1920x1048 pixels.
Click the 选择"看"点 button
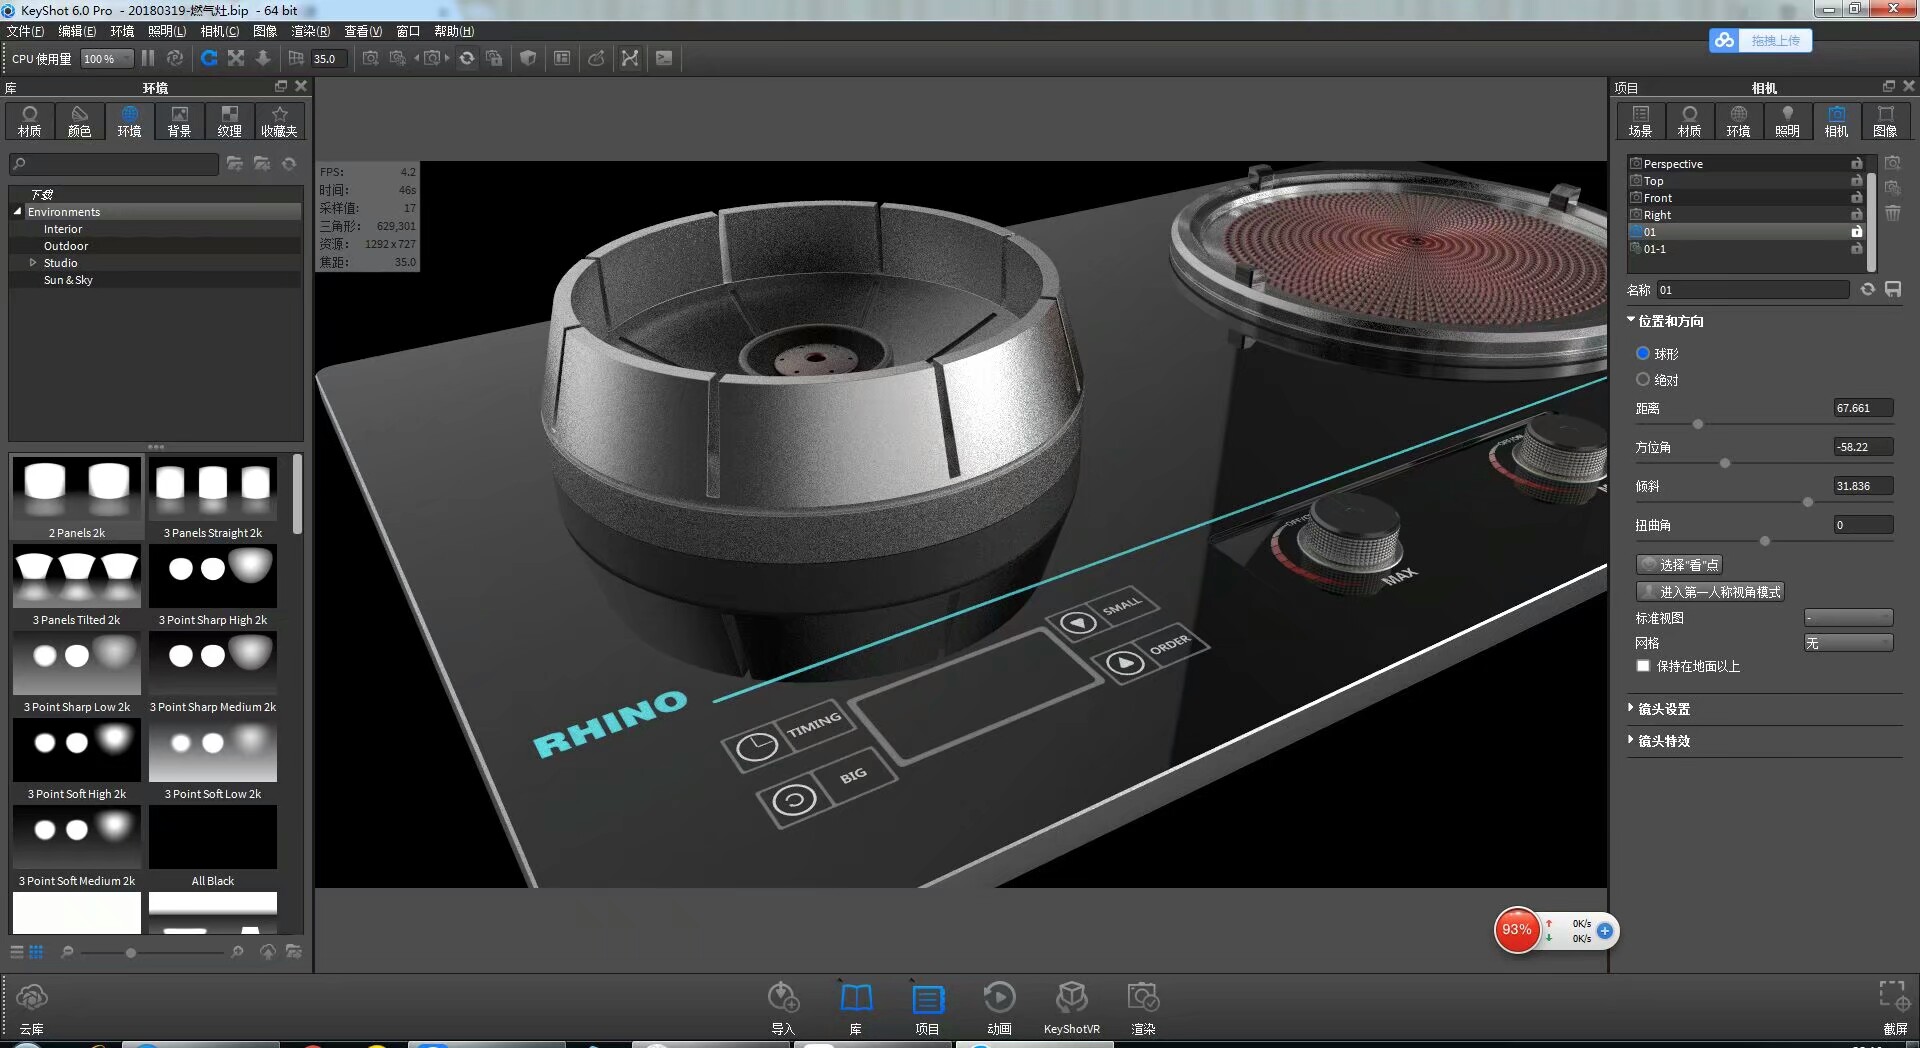pos(1680,564)
